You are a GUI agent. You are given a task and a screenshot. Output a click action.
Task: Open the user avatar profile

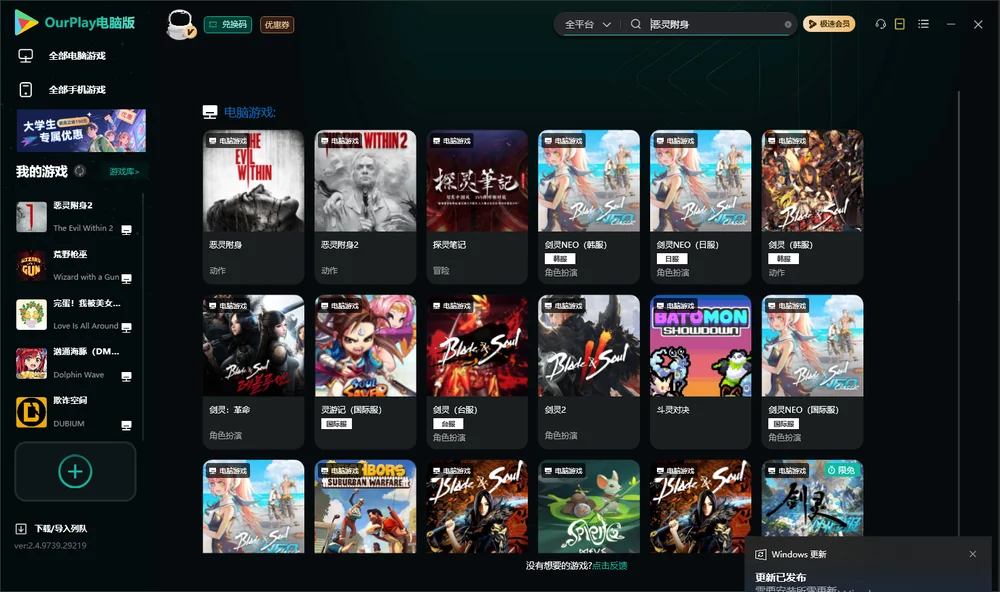tap(180, 24)
